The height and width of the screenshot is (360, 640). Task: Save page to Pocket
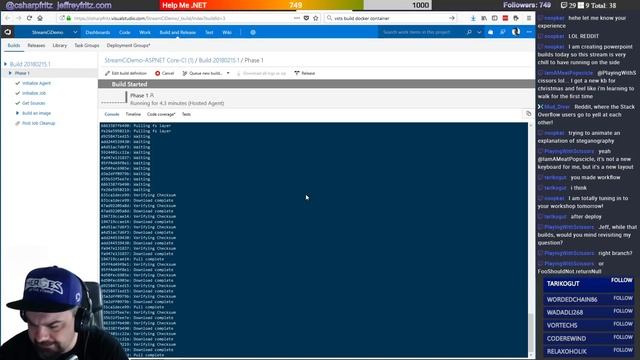(306, 18)
